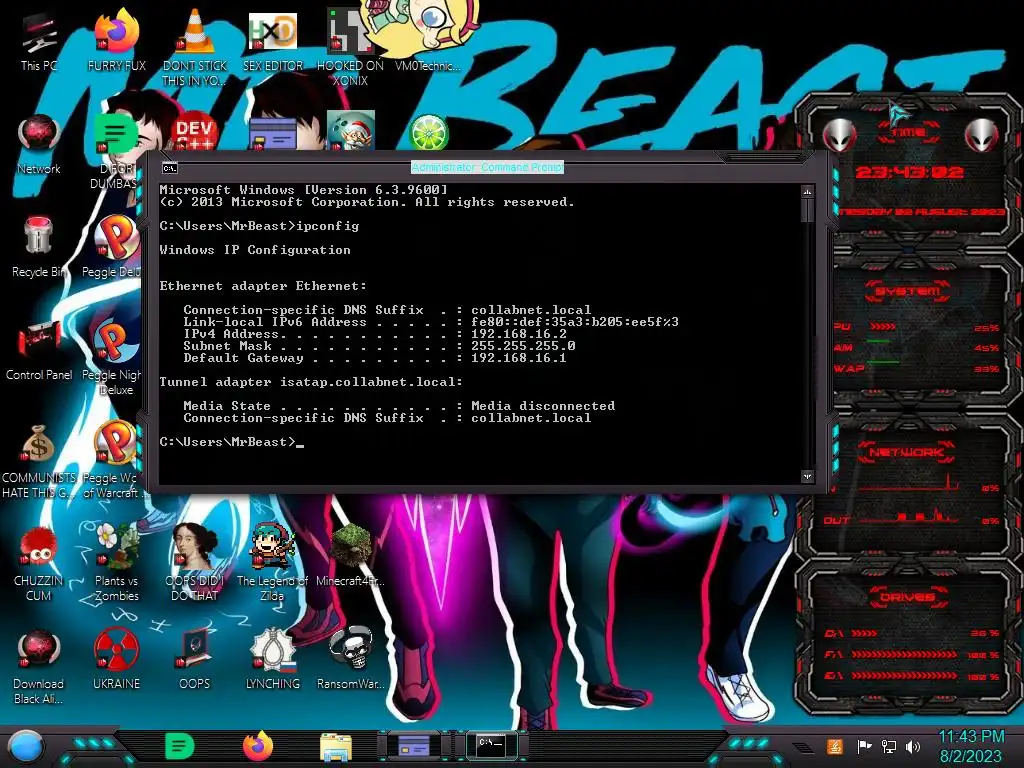Open This PC desktop icon
1024x768 pixels.
[39, 42]
